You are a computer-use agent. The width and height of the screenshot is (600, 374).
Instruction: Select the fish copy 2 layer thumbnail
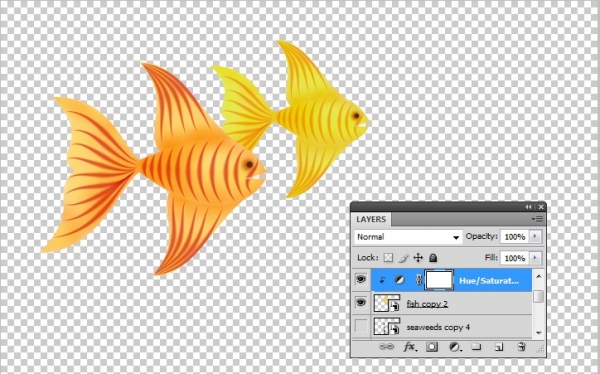coord(387,303)
